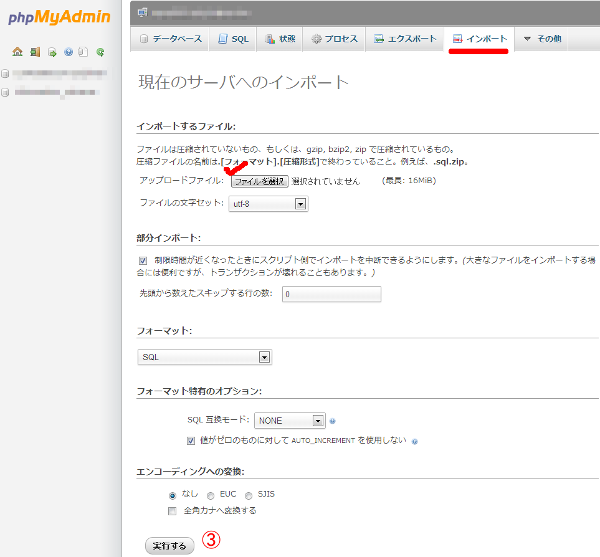This screenshot has width=600, height=557.
Task: Open the SQL format dropdown
Action: tap(205, 357)
